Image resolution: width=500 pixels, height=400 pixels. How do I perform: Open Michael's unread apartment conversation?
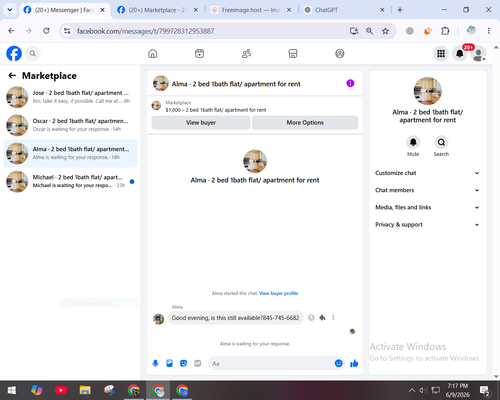(70, 182)
